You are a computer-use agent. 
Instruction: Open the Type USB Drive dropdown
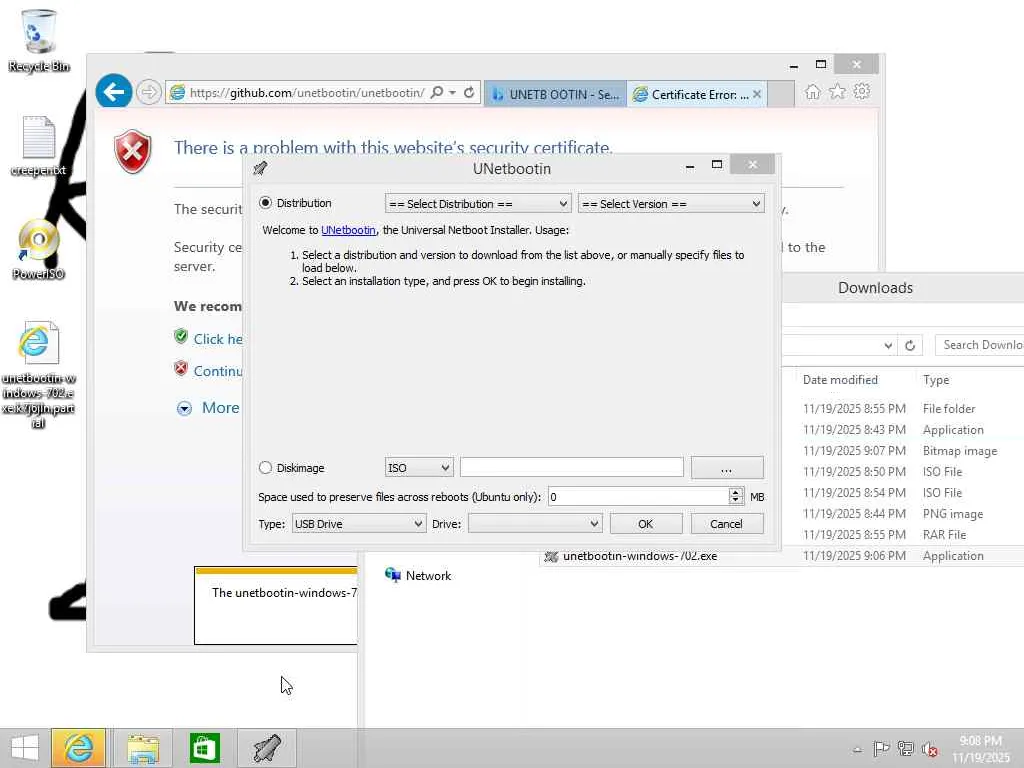pos(359,524)
